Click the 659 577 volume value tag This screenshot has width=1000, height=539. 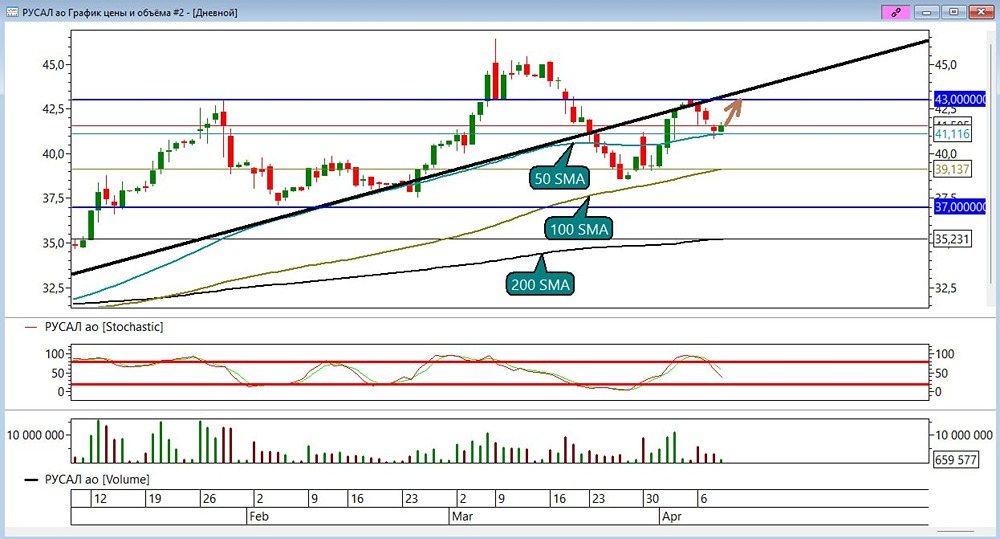coord(955,459)
